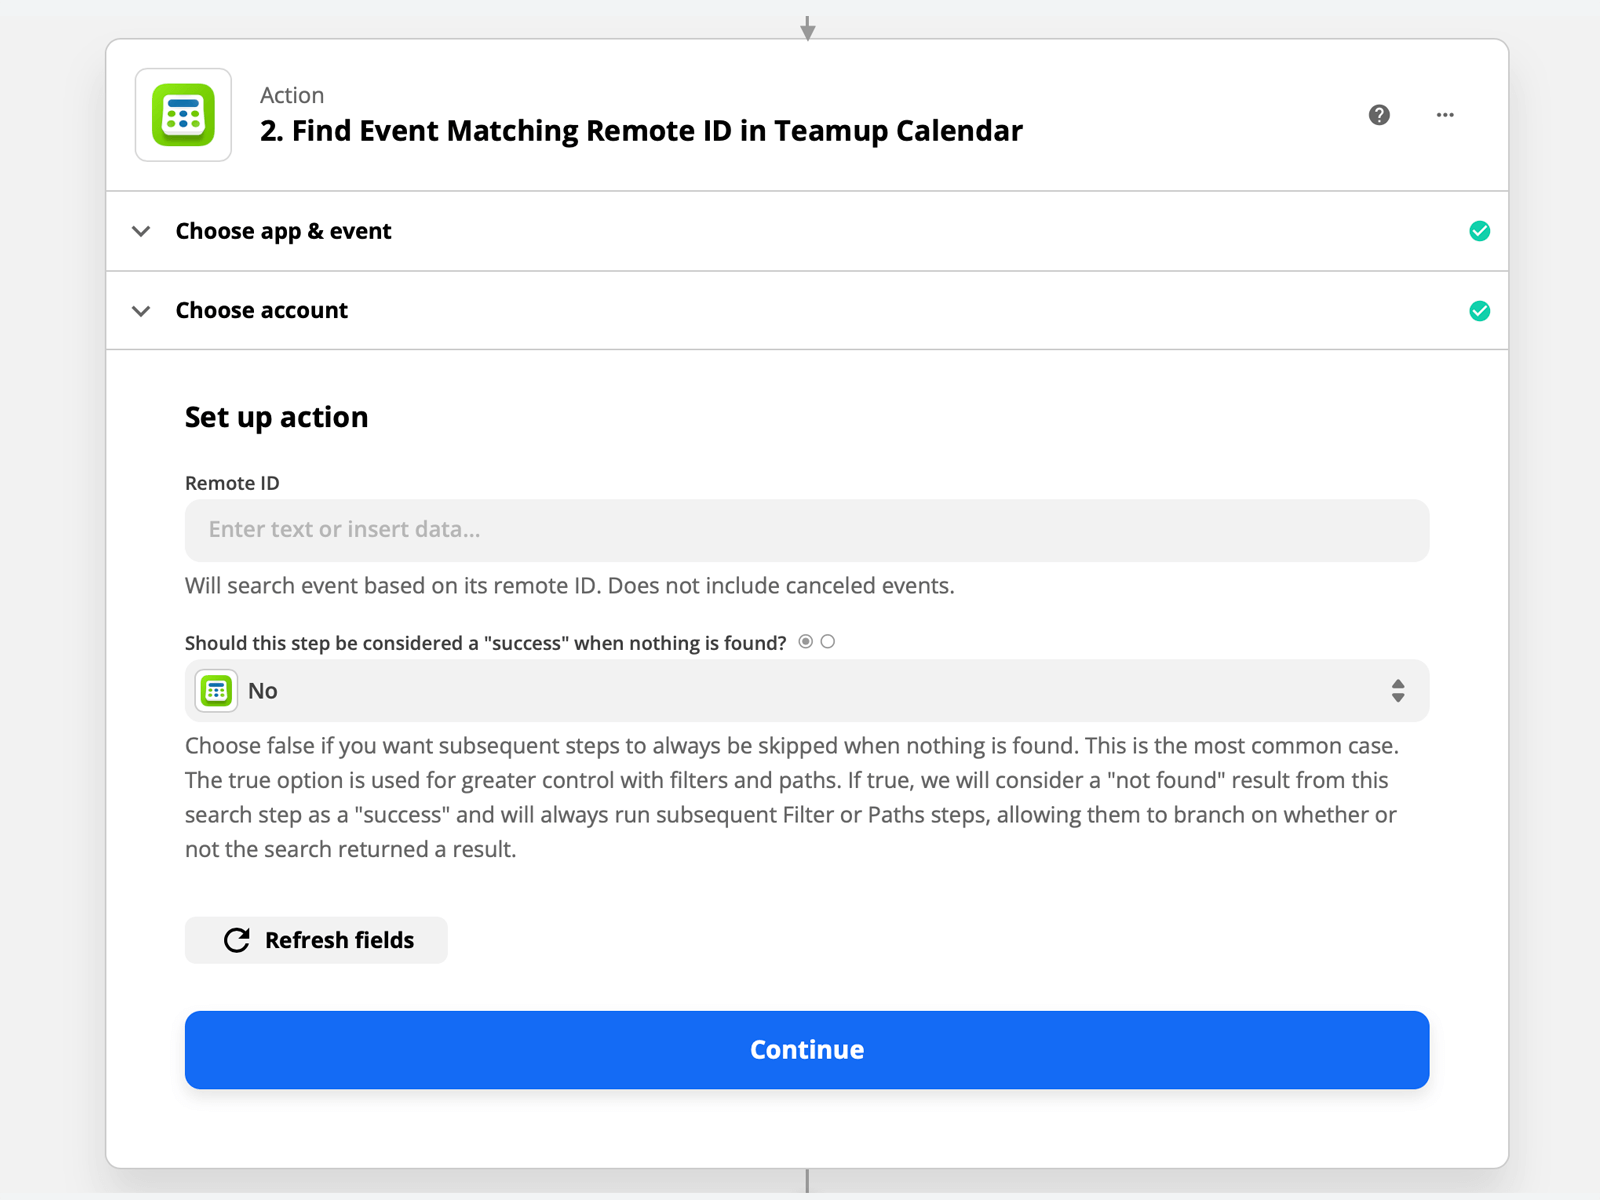Select the second empty radio button after success question
Viewport: 1600px width, 1200px height.
click(x=828, y=642)
